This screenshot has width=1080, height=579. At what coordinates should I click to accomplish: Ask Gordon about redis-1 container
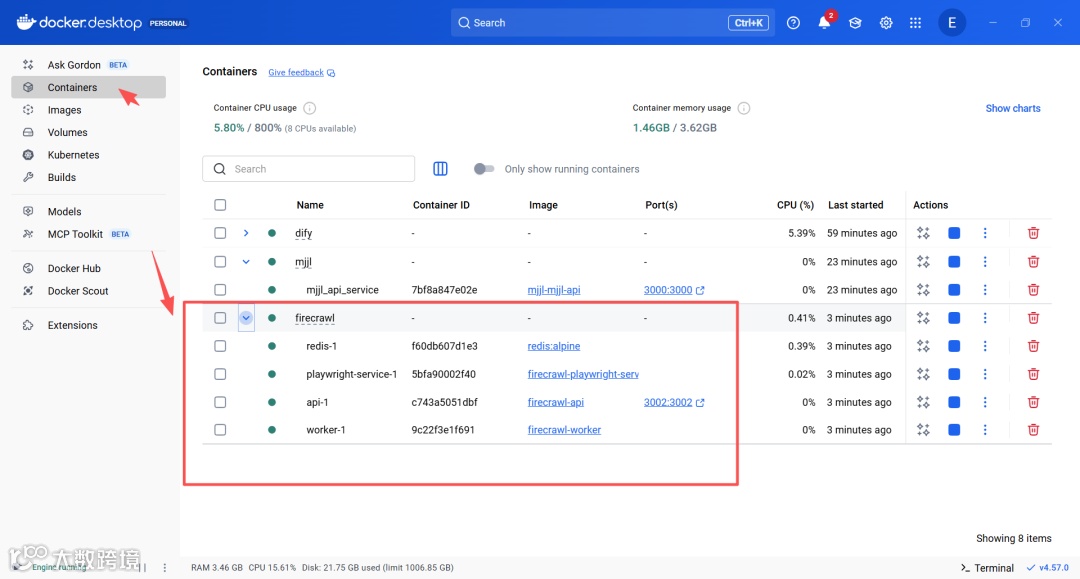click(x=924, y=346)
